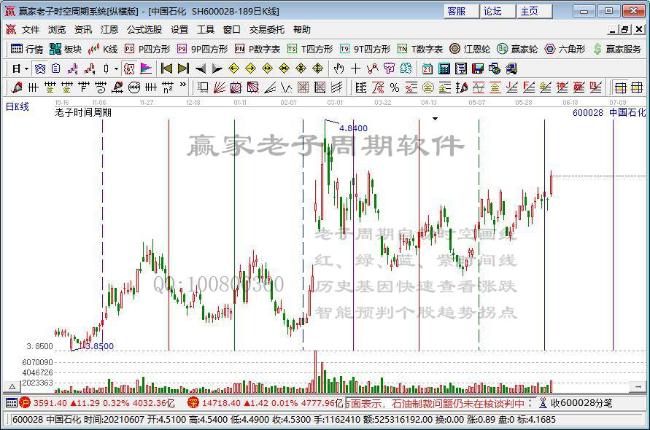Select the crosshair cursor tool
Image resolution: width=650 pixels, height=430 pixels.
coord(356,68)
